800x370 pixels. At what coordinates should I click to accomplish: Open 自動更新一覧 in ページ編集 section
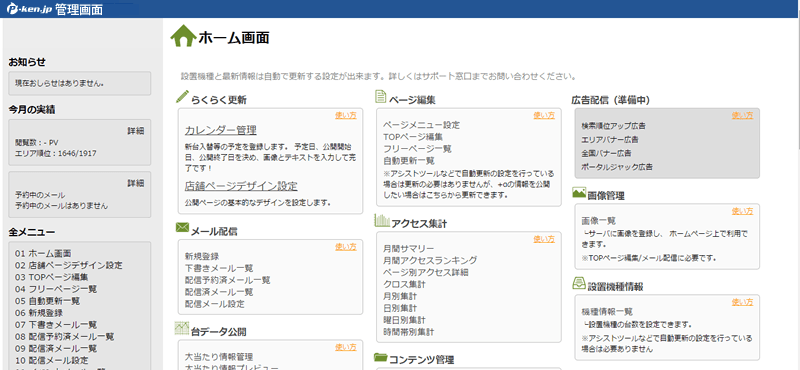pyautogui.click(x=409, y=161)
